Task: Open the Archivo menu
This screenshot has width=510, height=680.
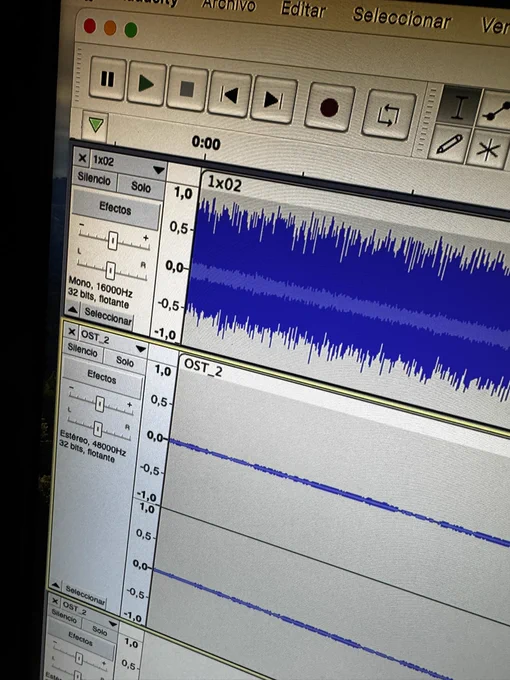Action: (x=229, y=5)
